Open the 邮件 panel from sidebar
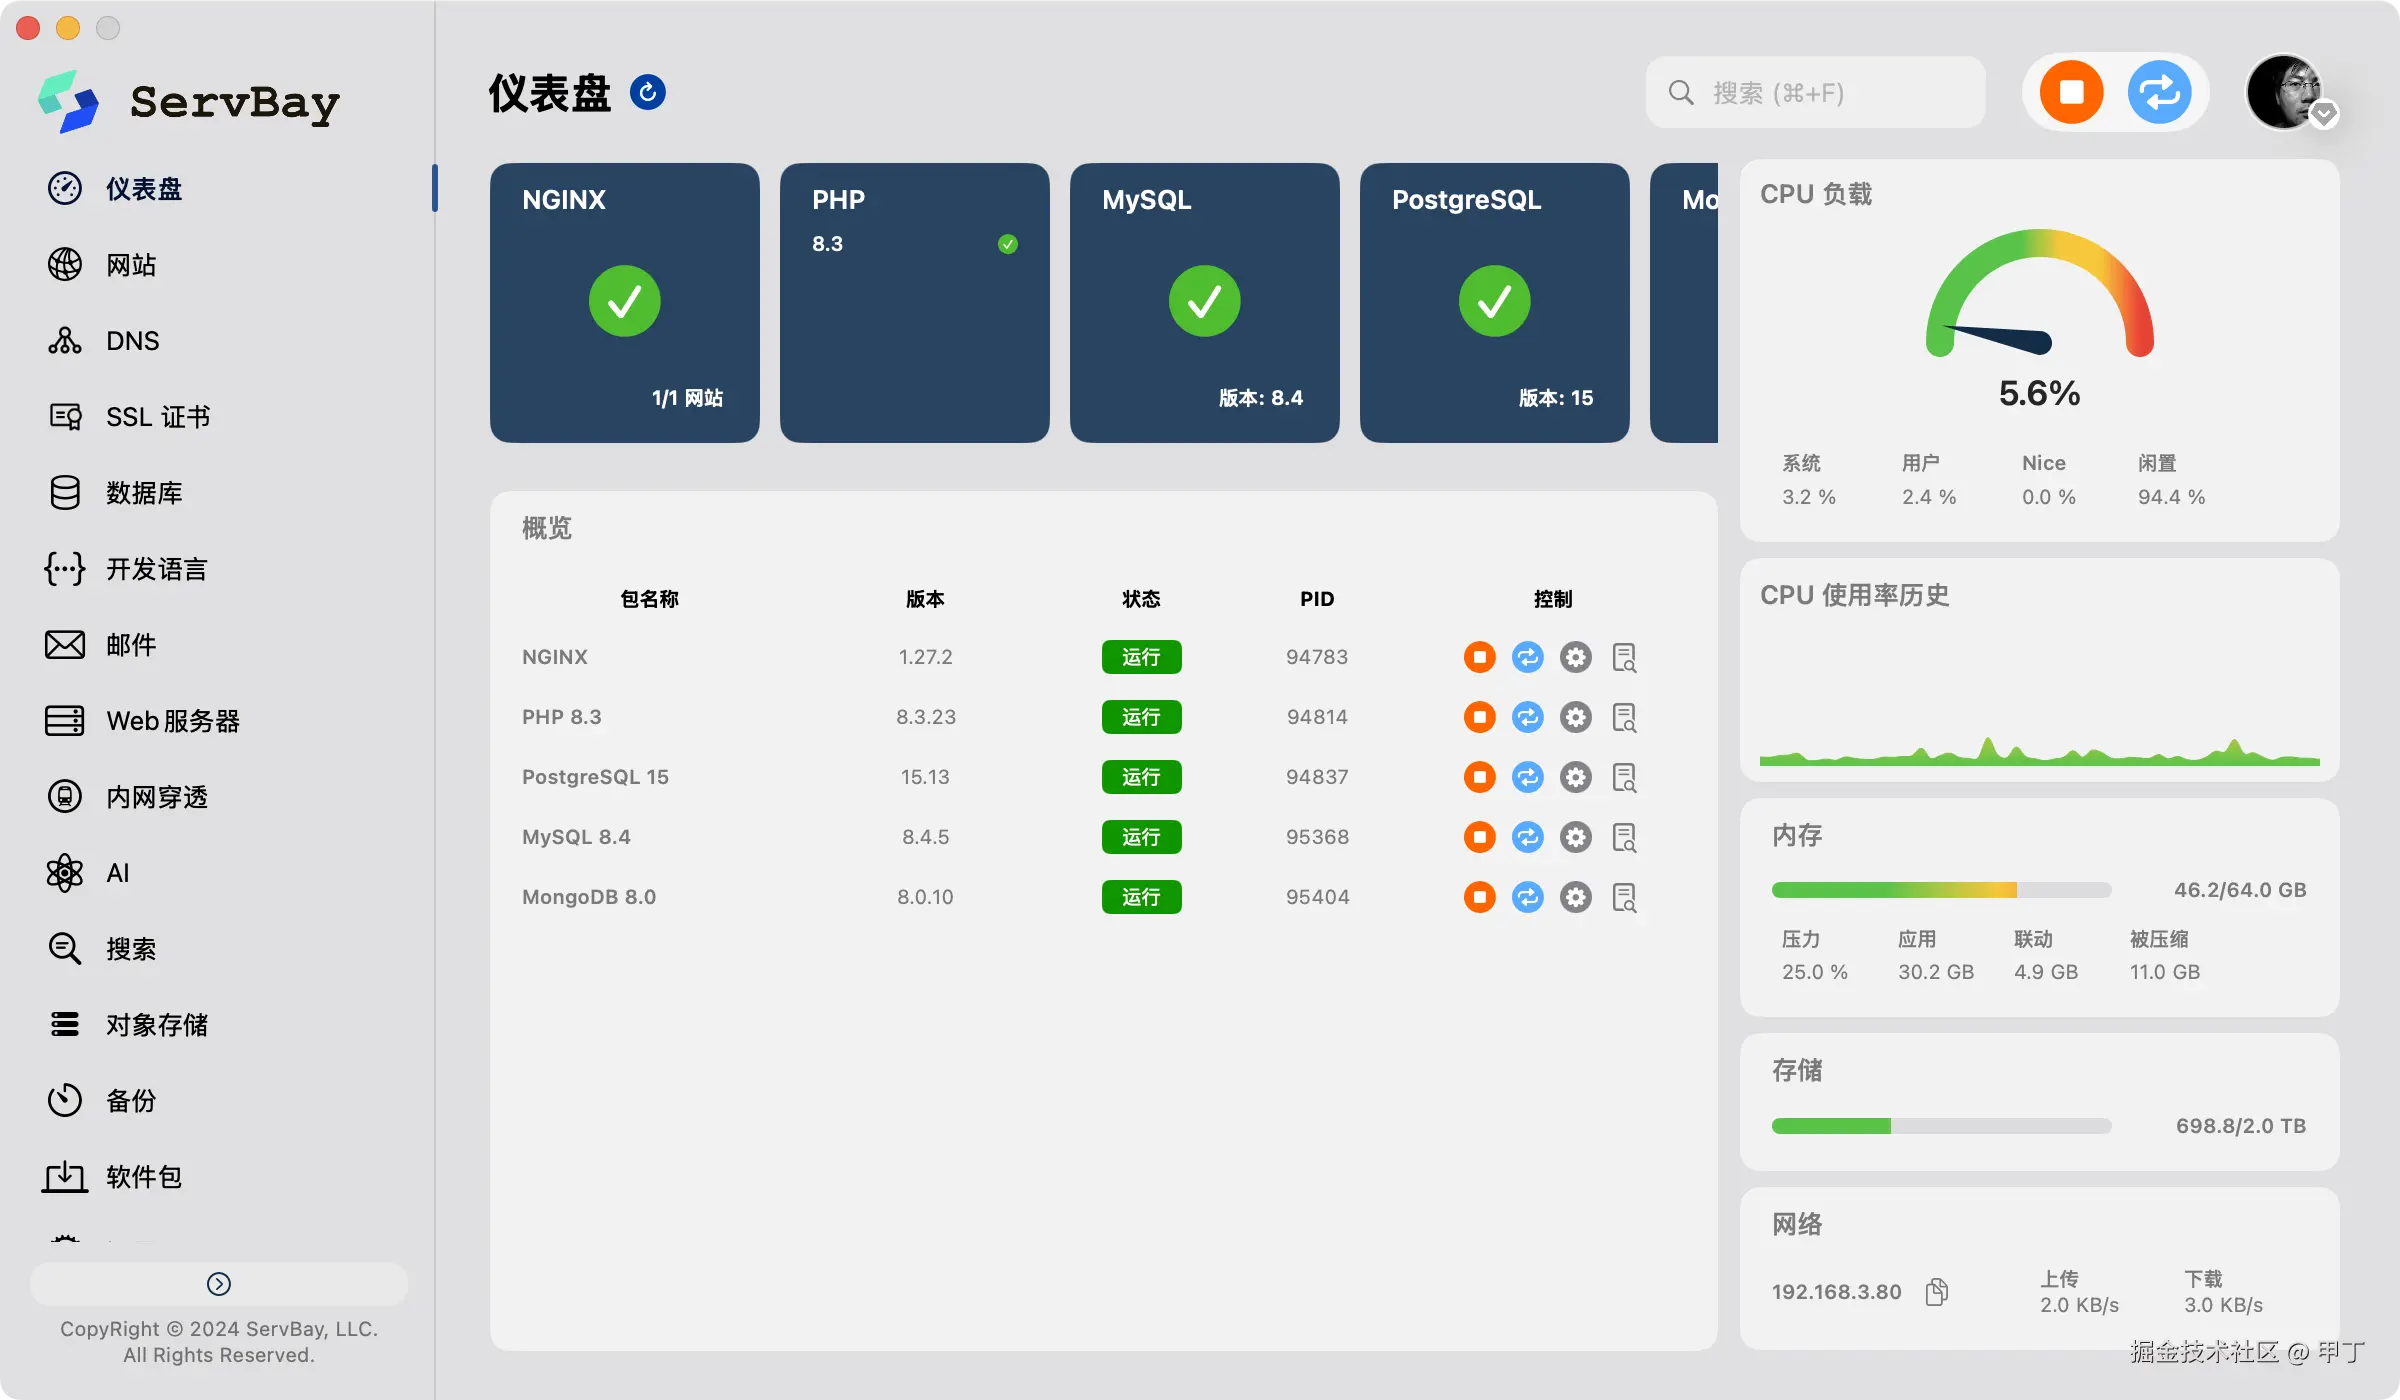 coord(130,645)
